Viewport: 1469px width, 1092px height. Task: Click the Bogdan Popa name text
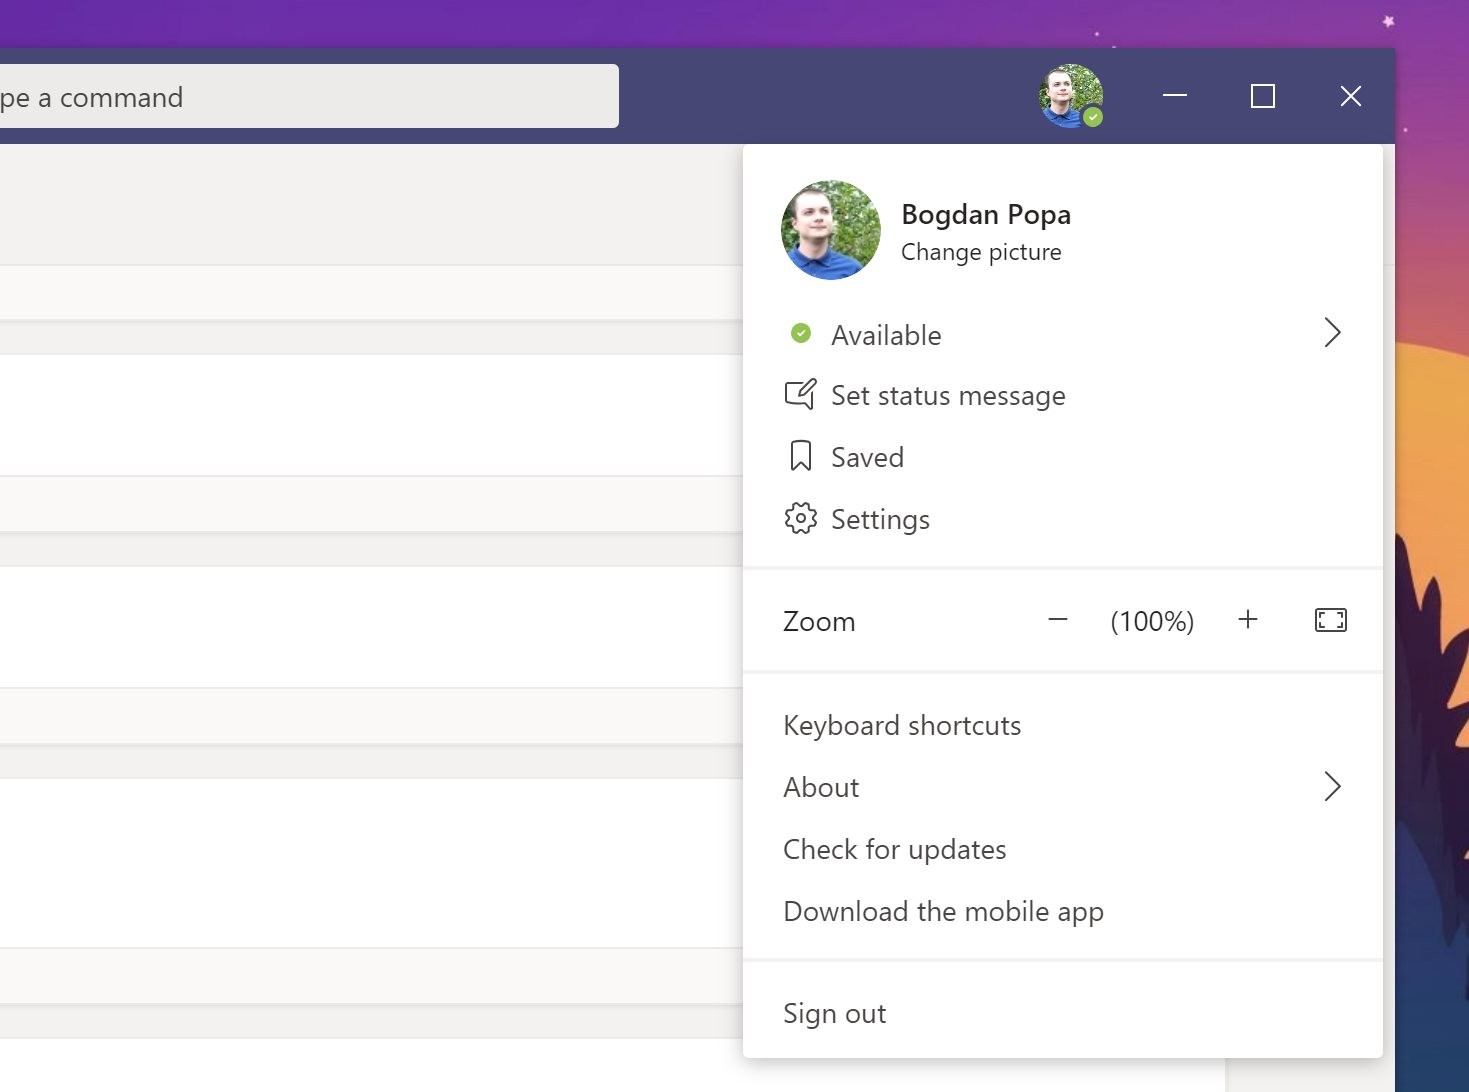pos(986,214)
